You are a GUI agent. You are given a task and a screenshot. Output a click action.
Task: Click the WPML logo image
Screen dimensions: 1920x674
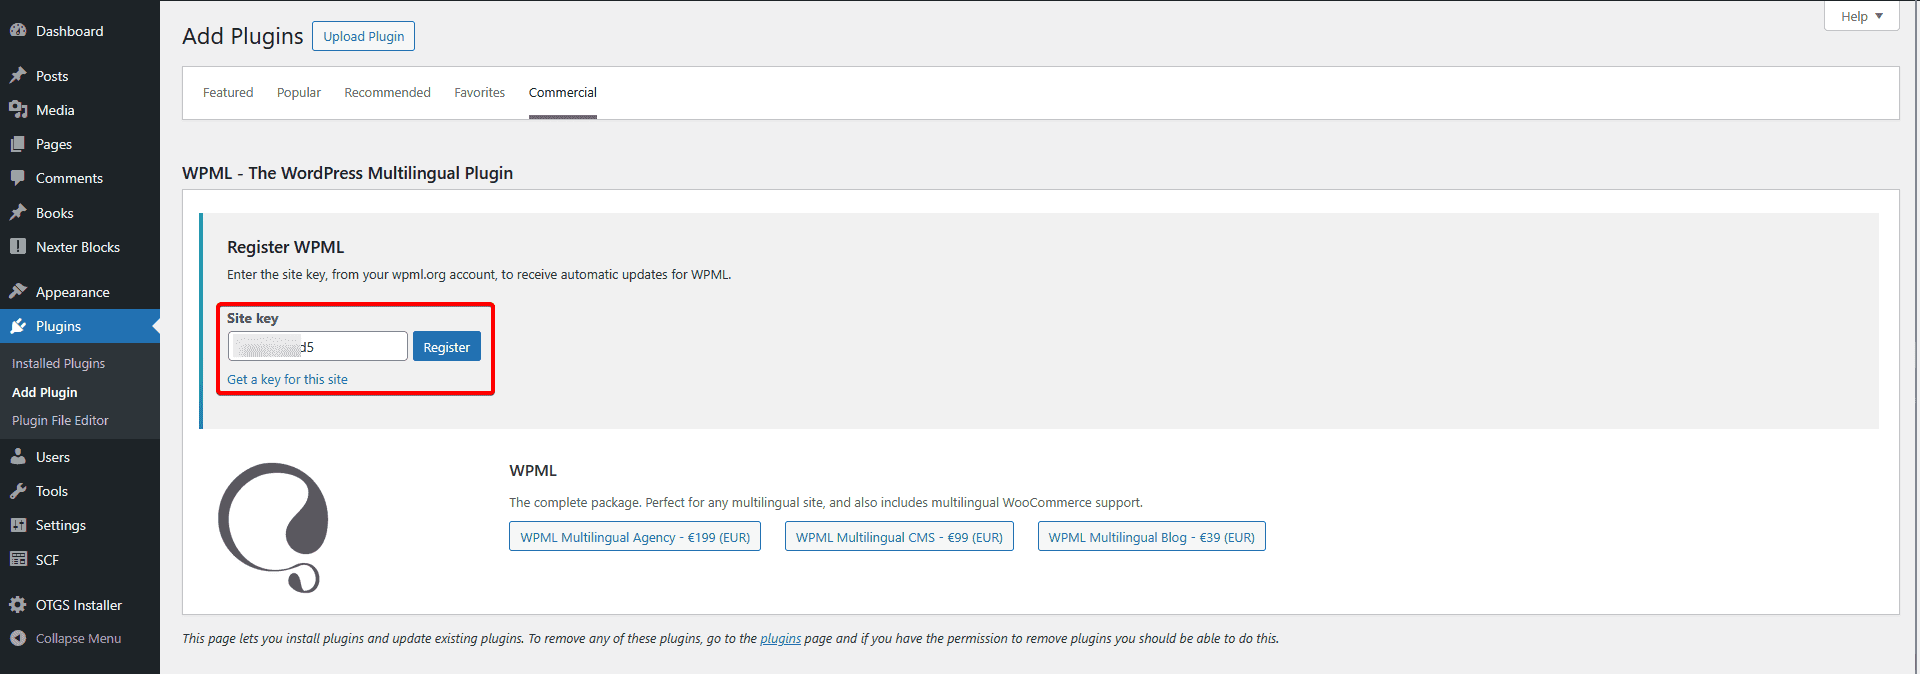tap(274, 528)
